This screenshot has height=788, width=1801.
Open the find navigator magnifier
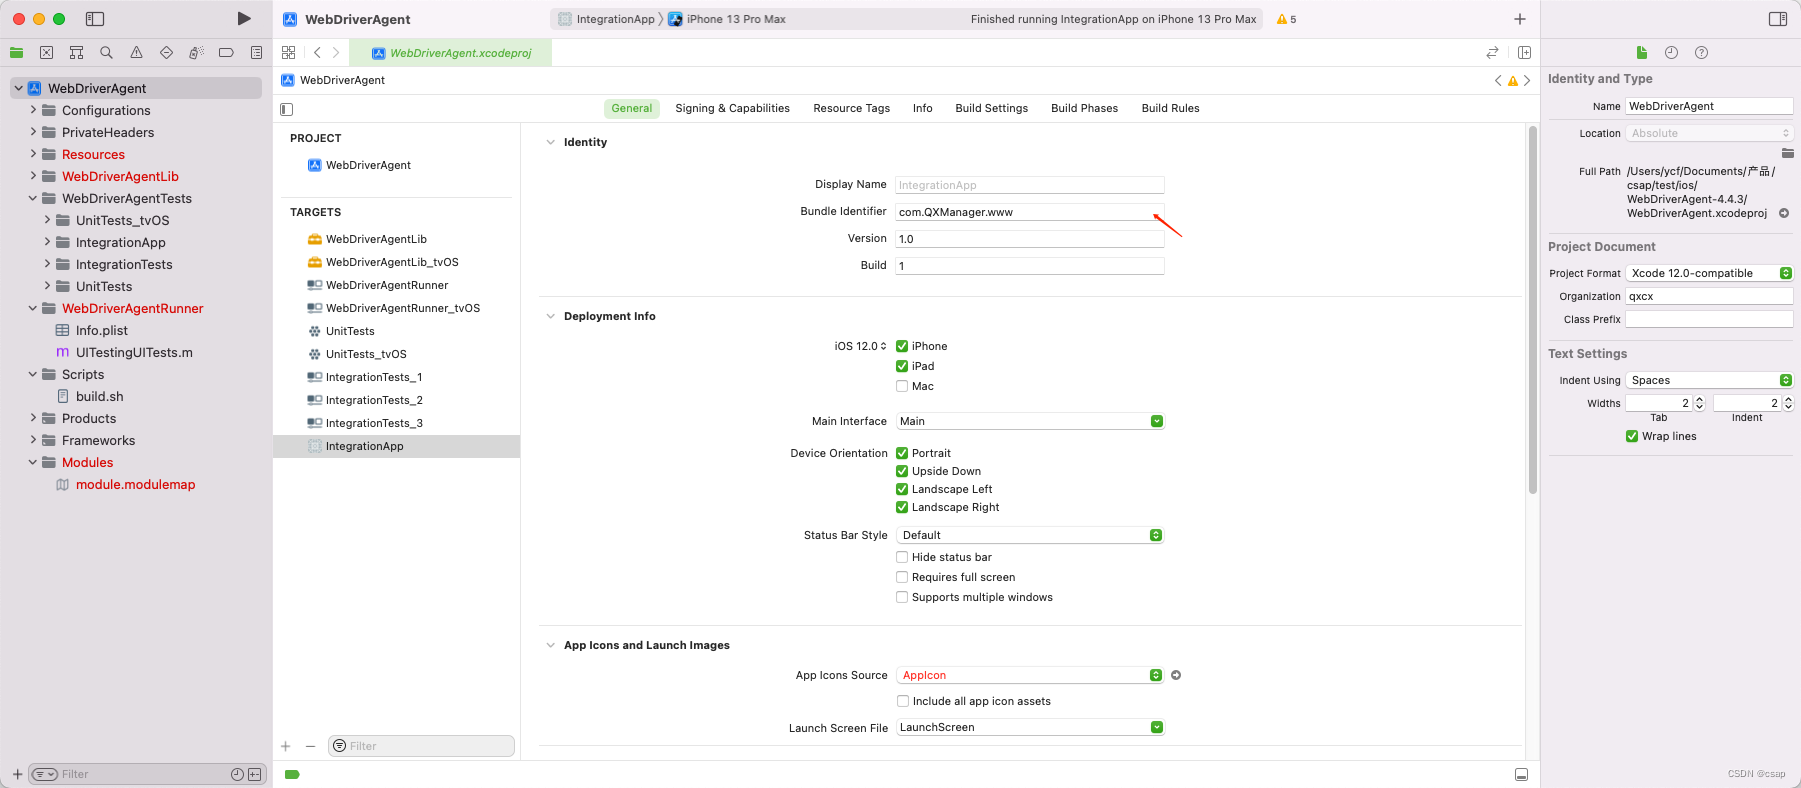[107, 52]
